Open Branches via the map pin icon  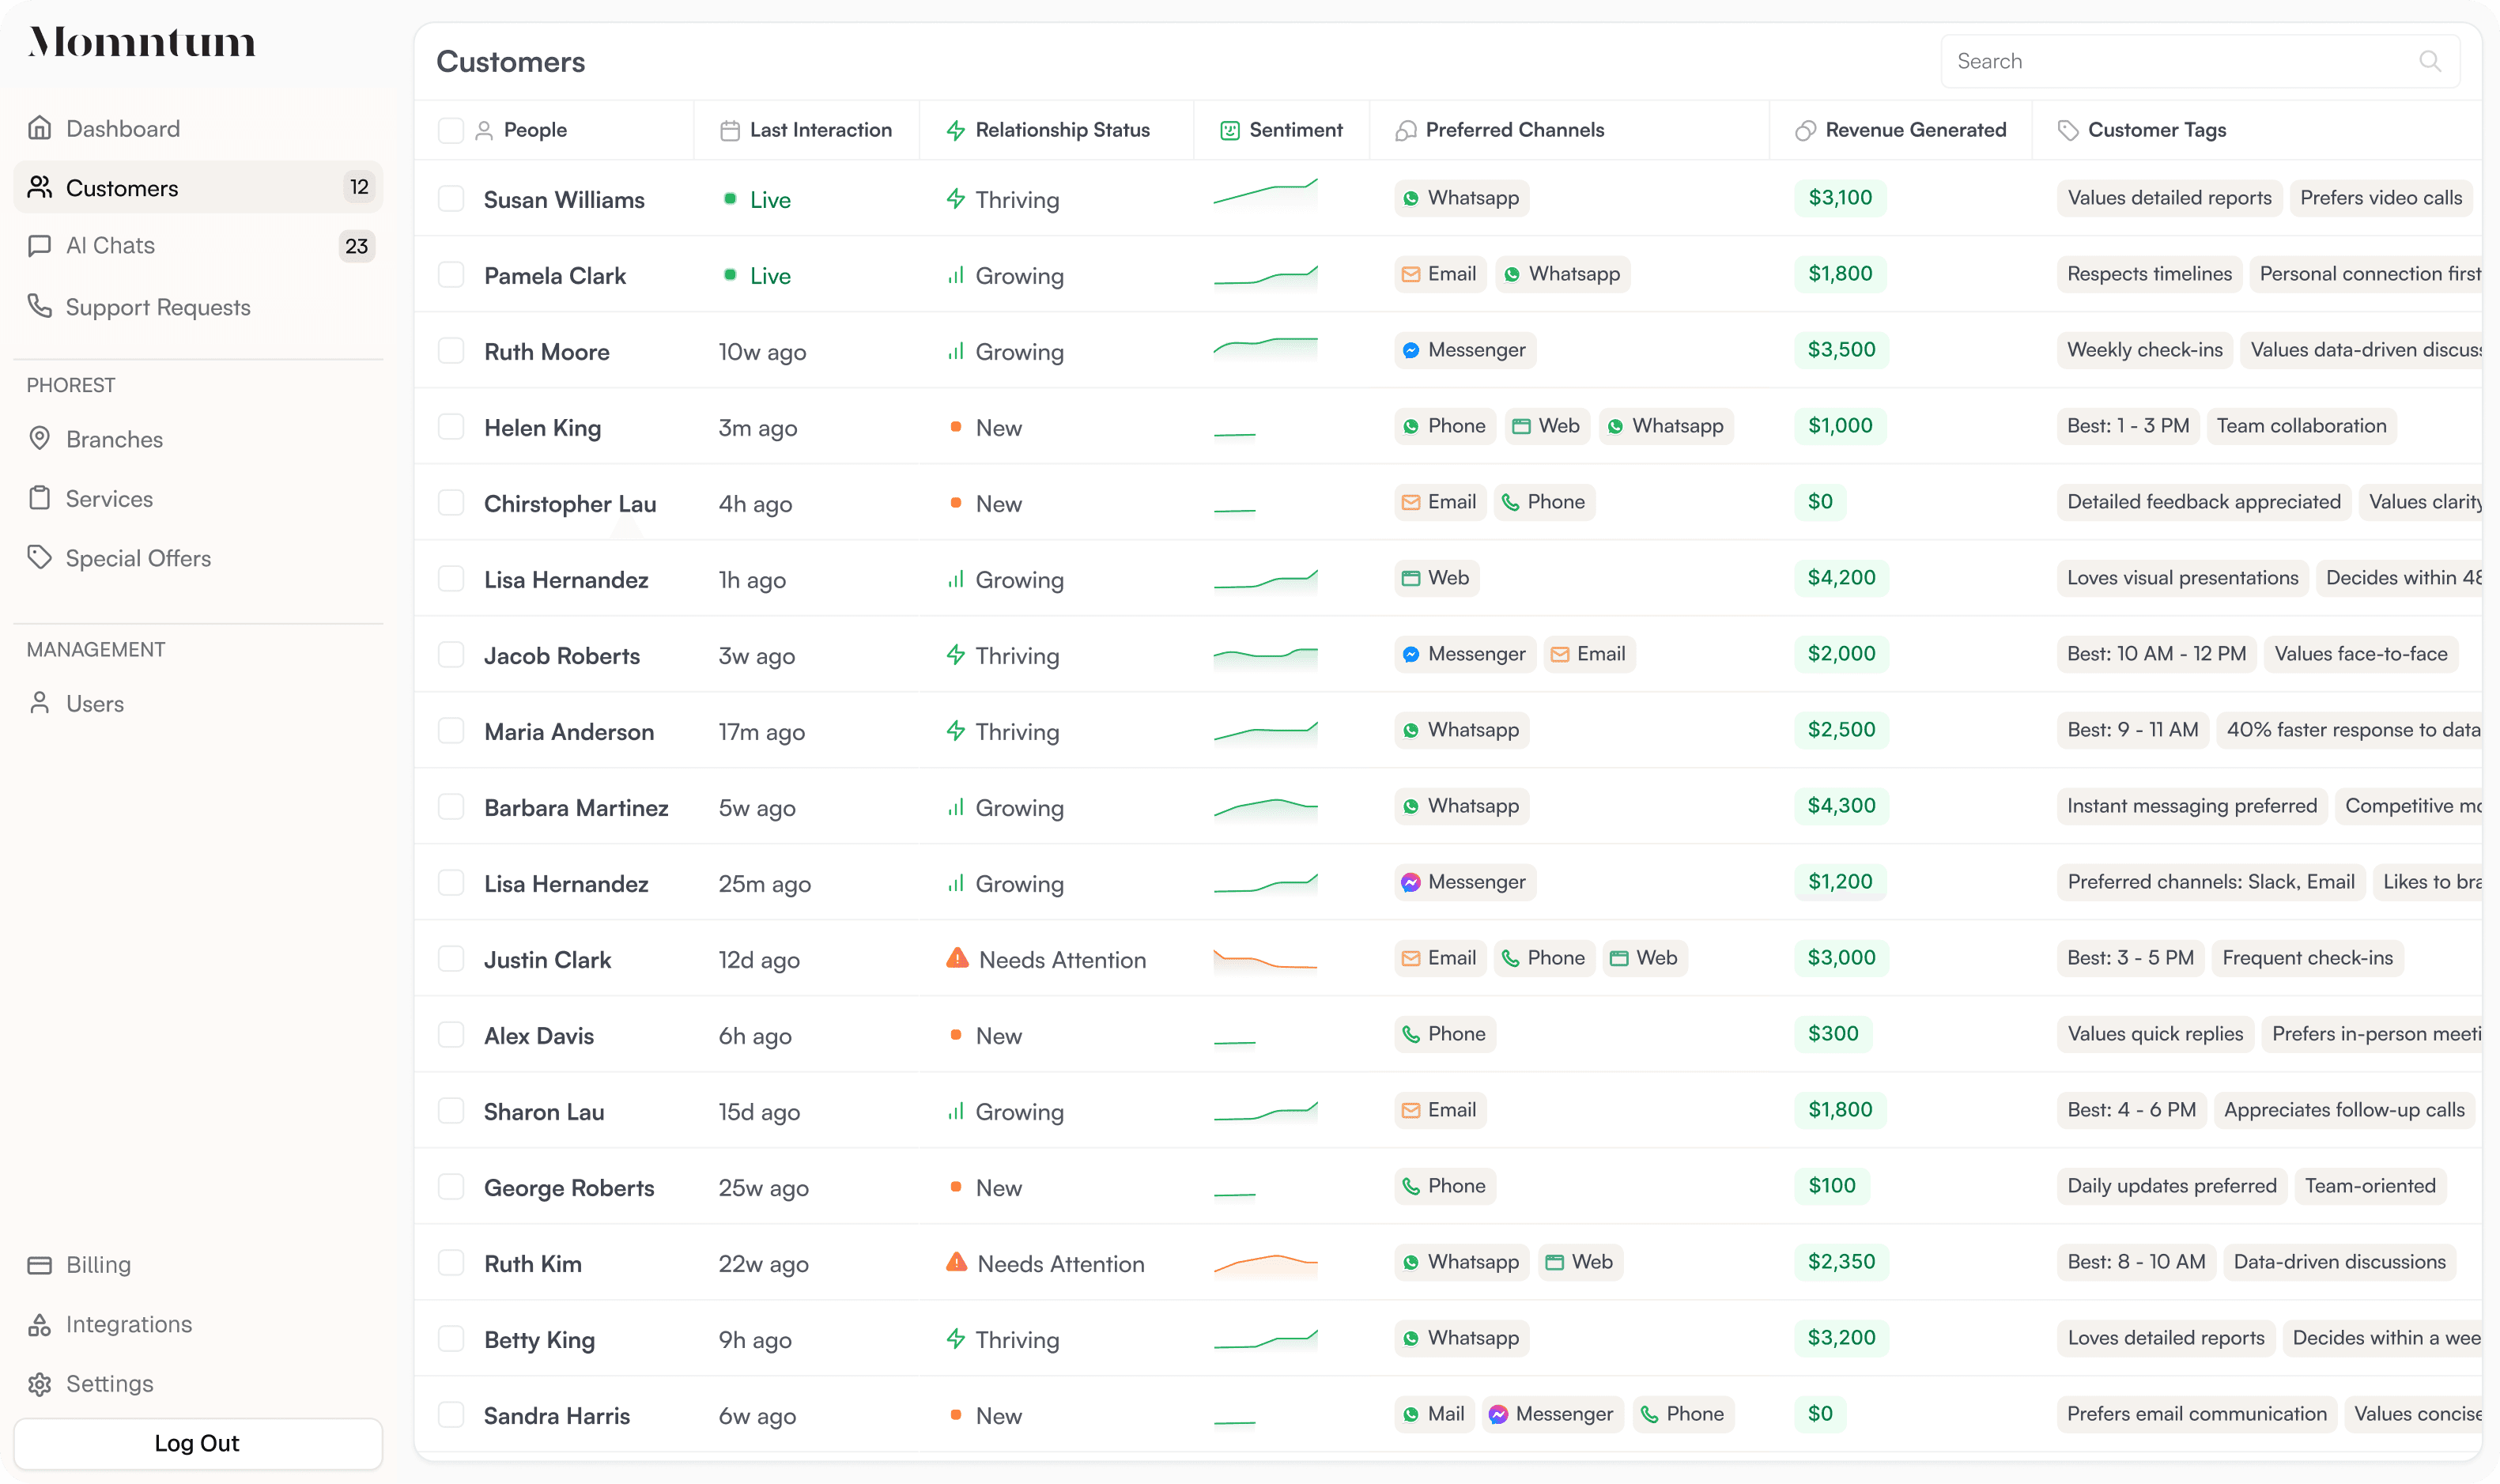tap(40, 438)
